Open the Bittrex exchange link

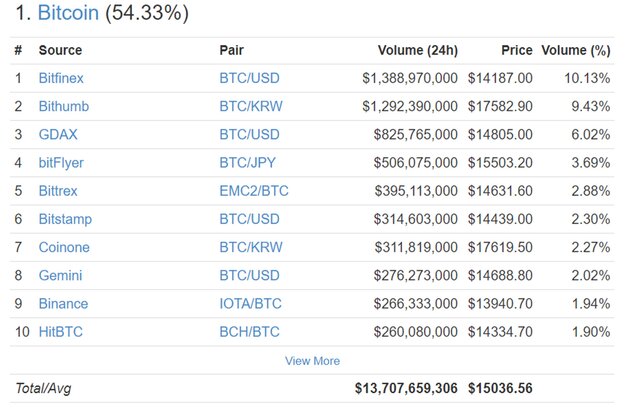58,191
